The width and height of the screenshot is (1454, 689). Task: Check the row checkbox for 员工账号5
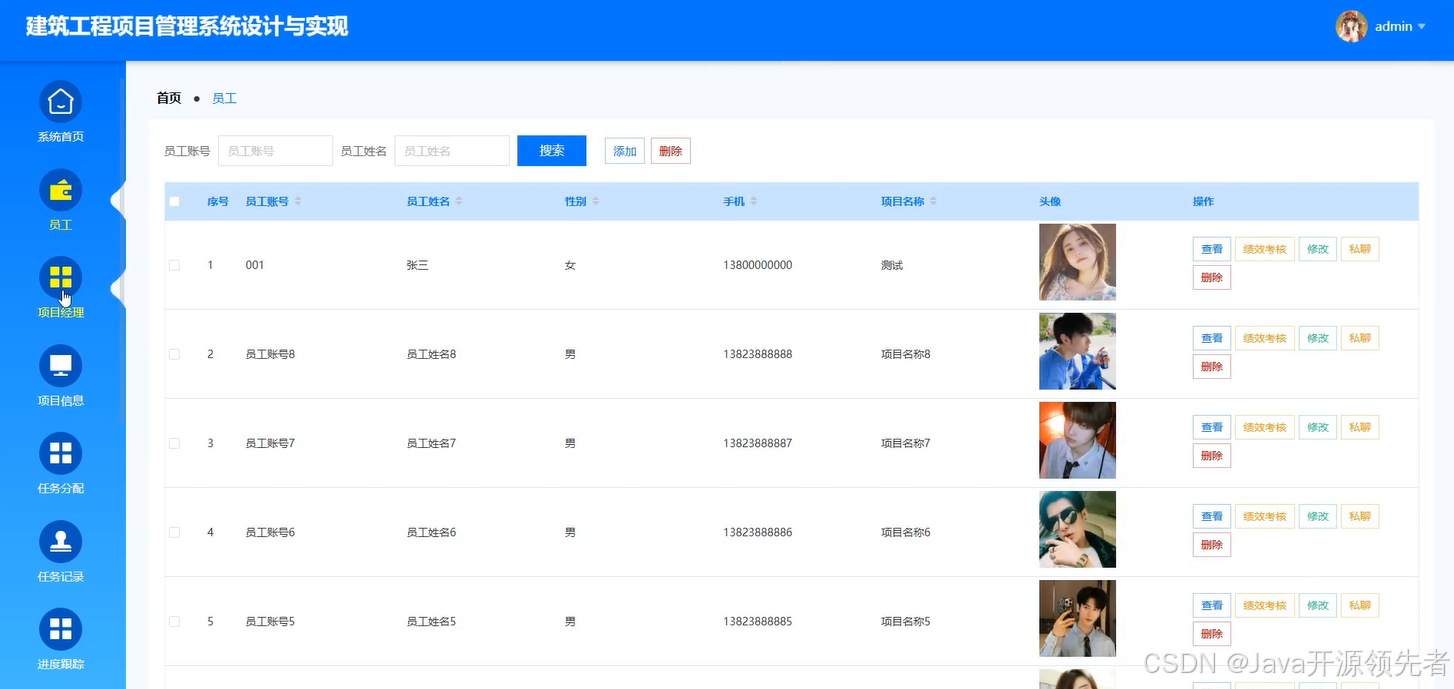pos(174,621)
